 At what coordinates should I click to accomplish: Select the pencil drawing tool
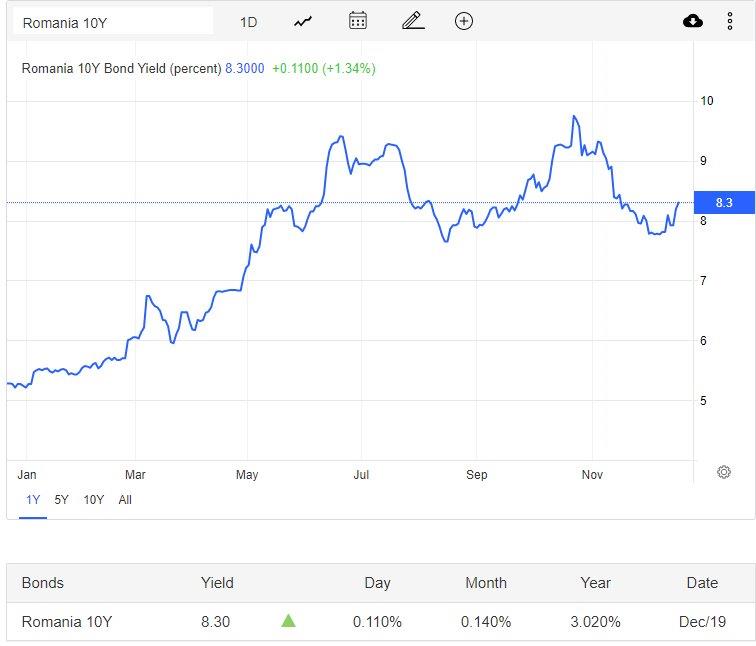413,21
